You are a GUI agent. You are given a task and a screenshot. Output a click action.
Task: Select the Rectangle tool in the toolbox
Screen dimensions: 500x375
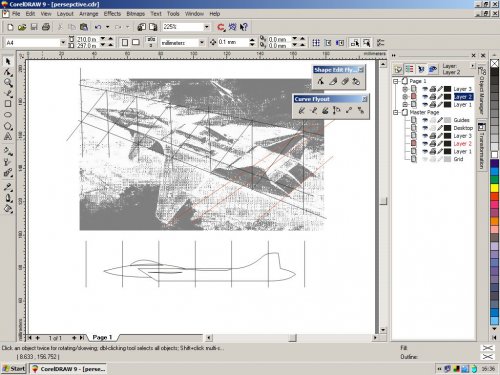(8, 104)
